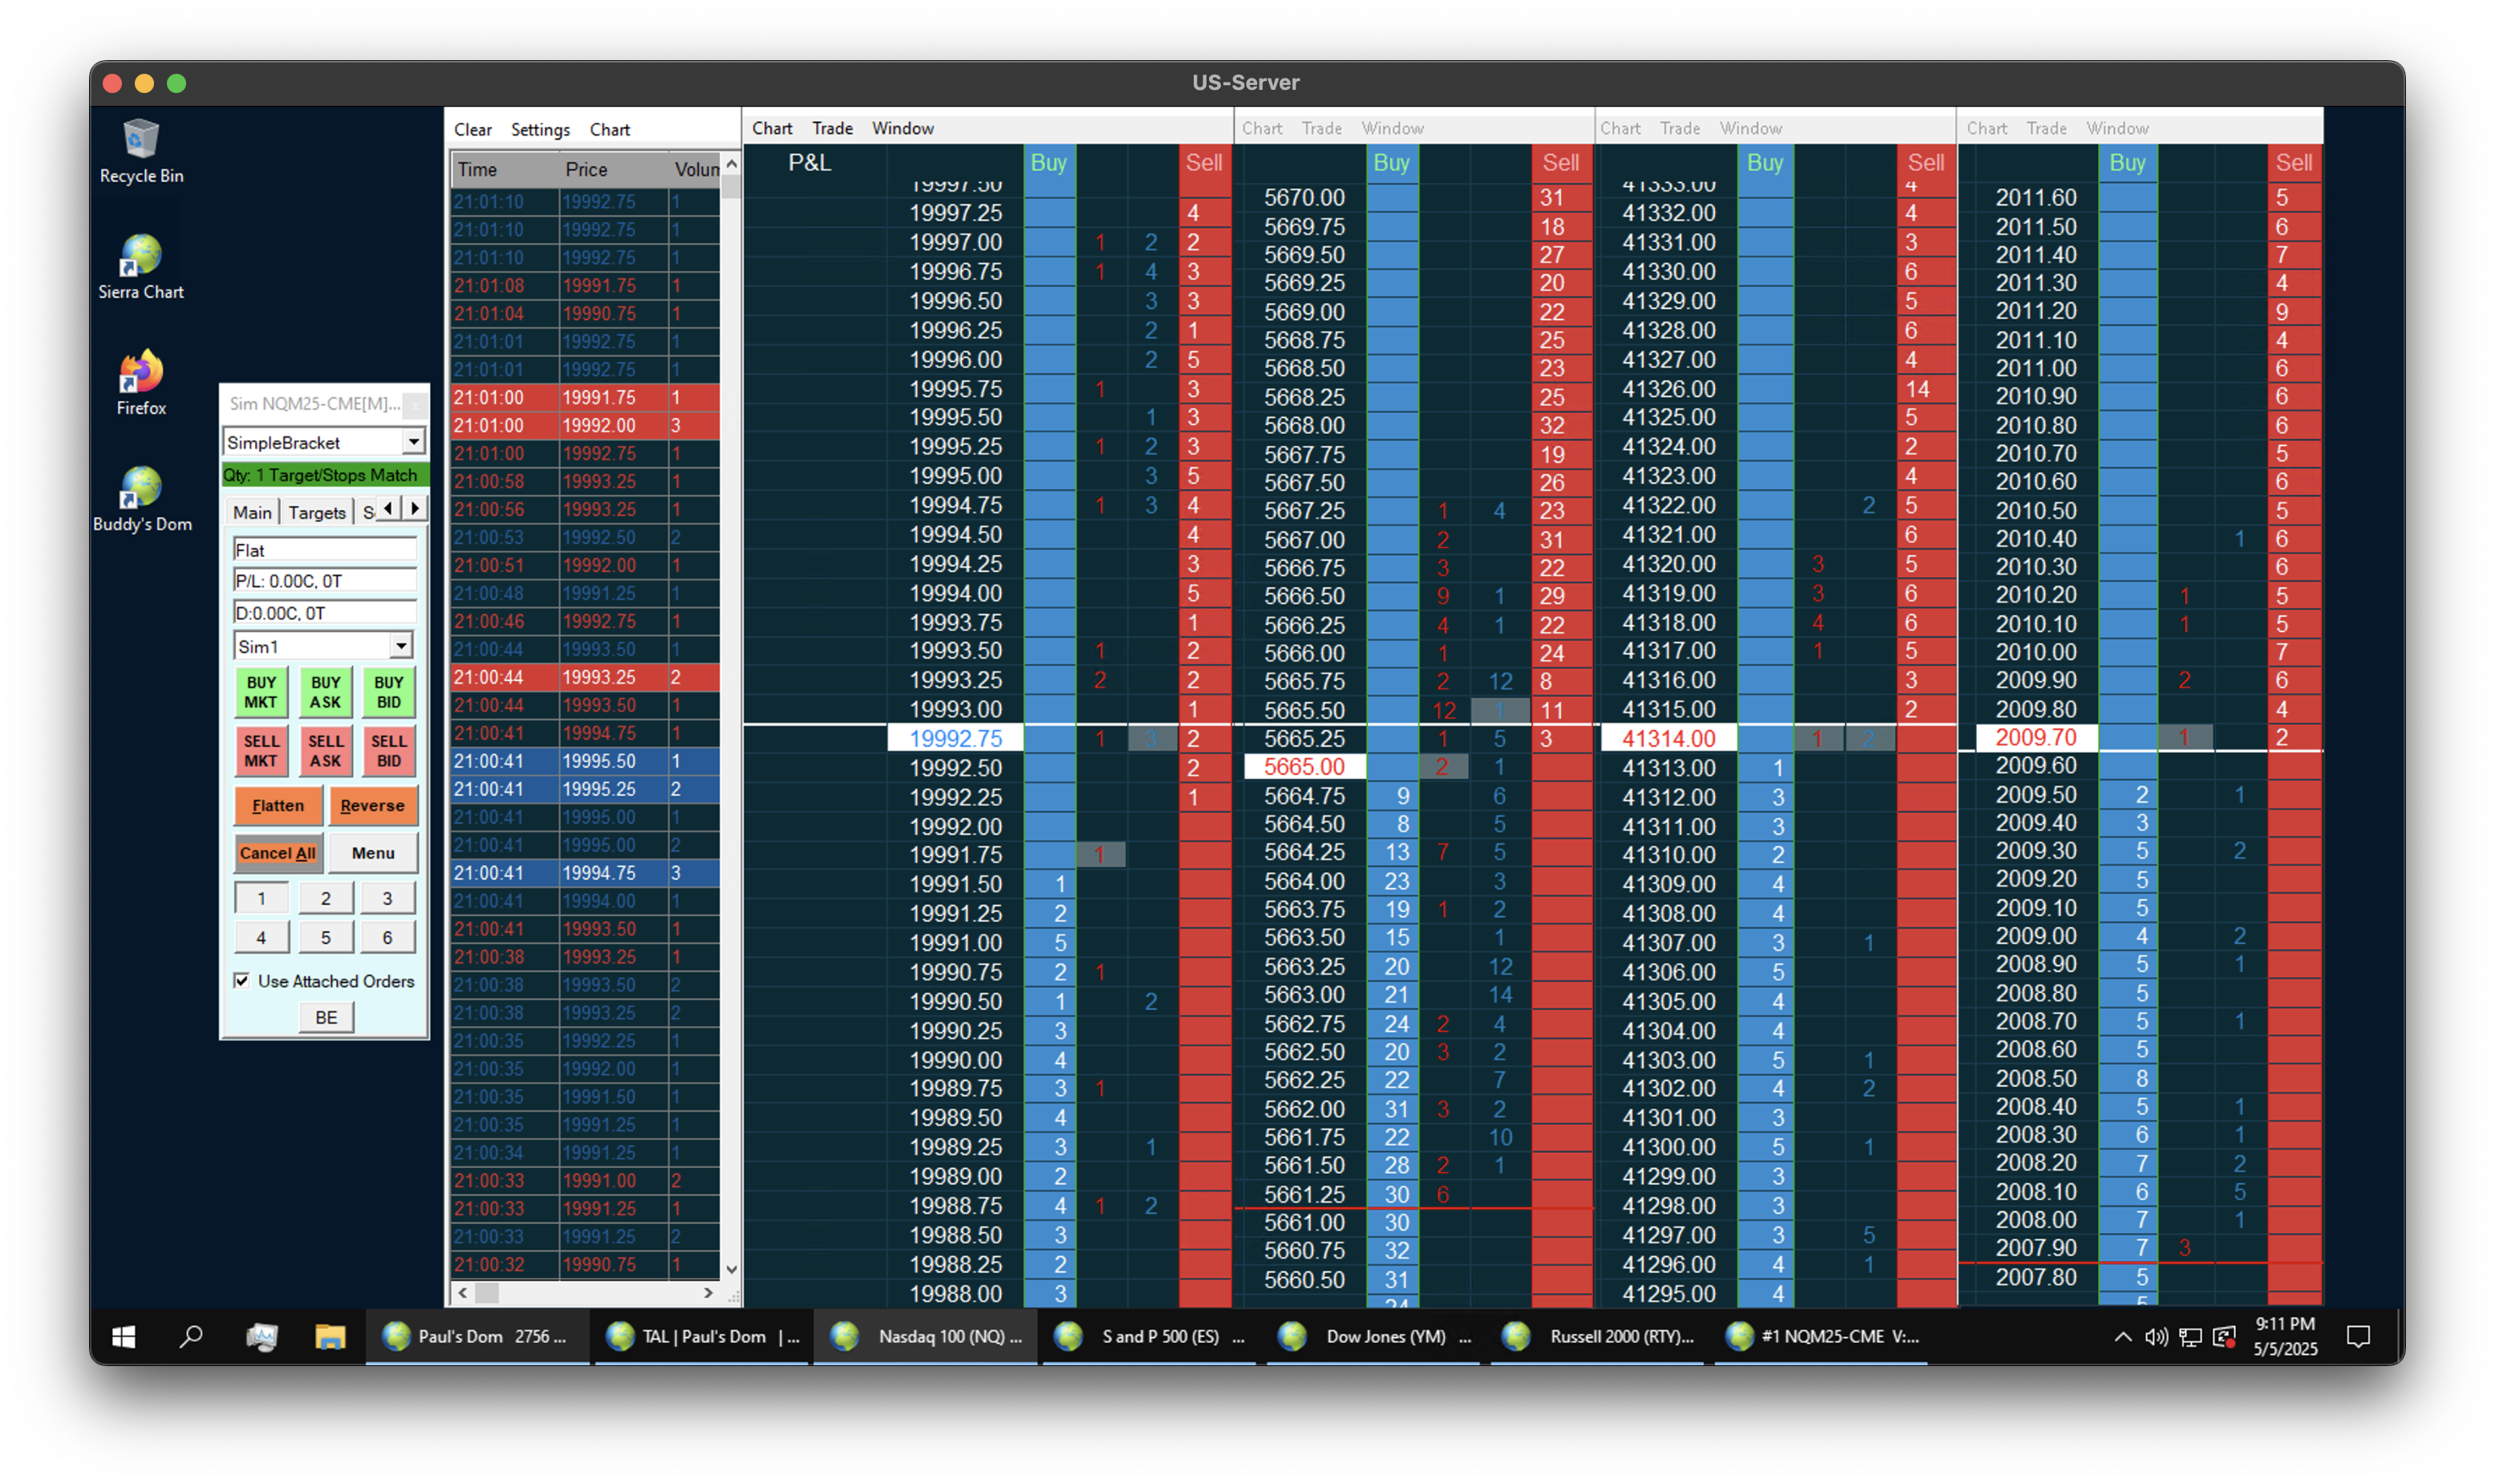
Task: Open File Explorer from the taskbar
Action: (330, 1337)
